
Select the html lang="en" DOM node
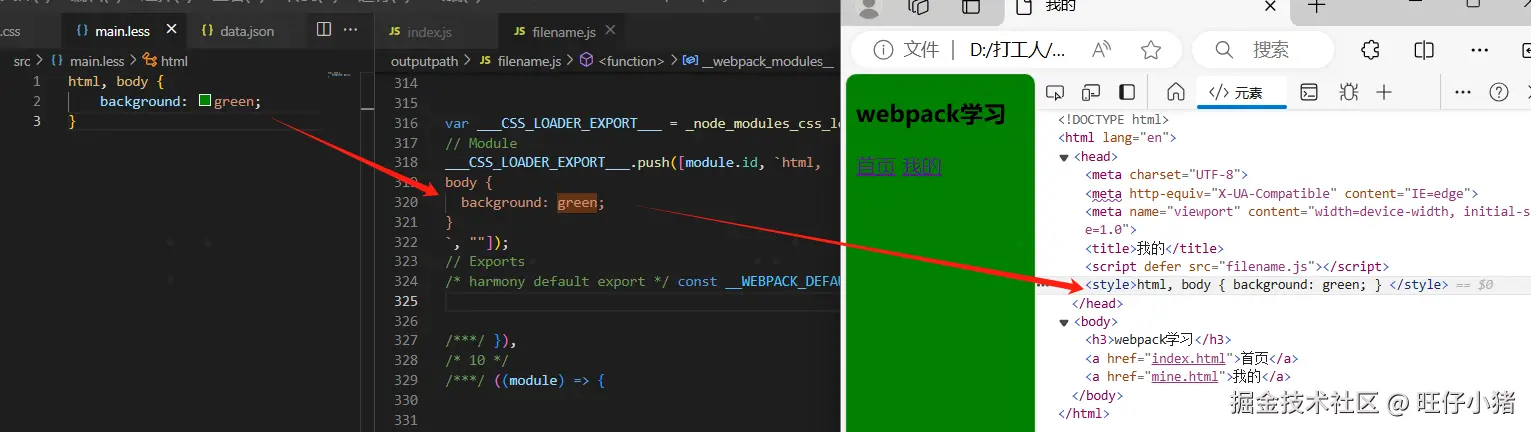coord(1118,138)
